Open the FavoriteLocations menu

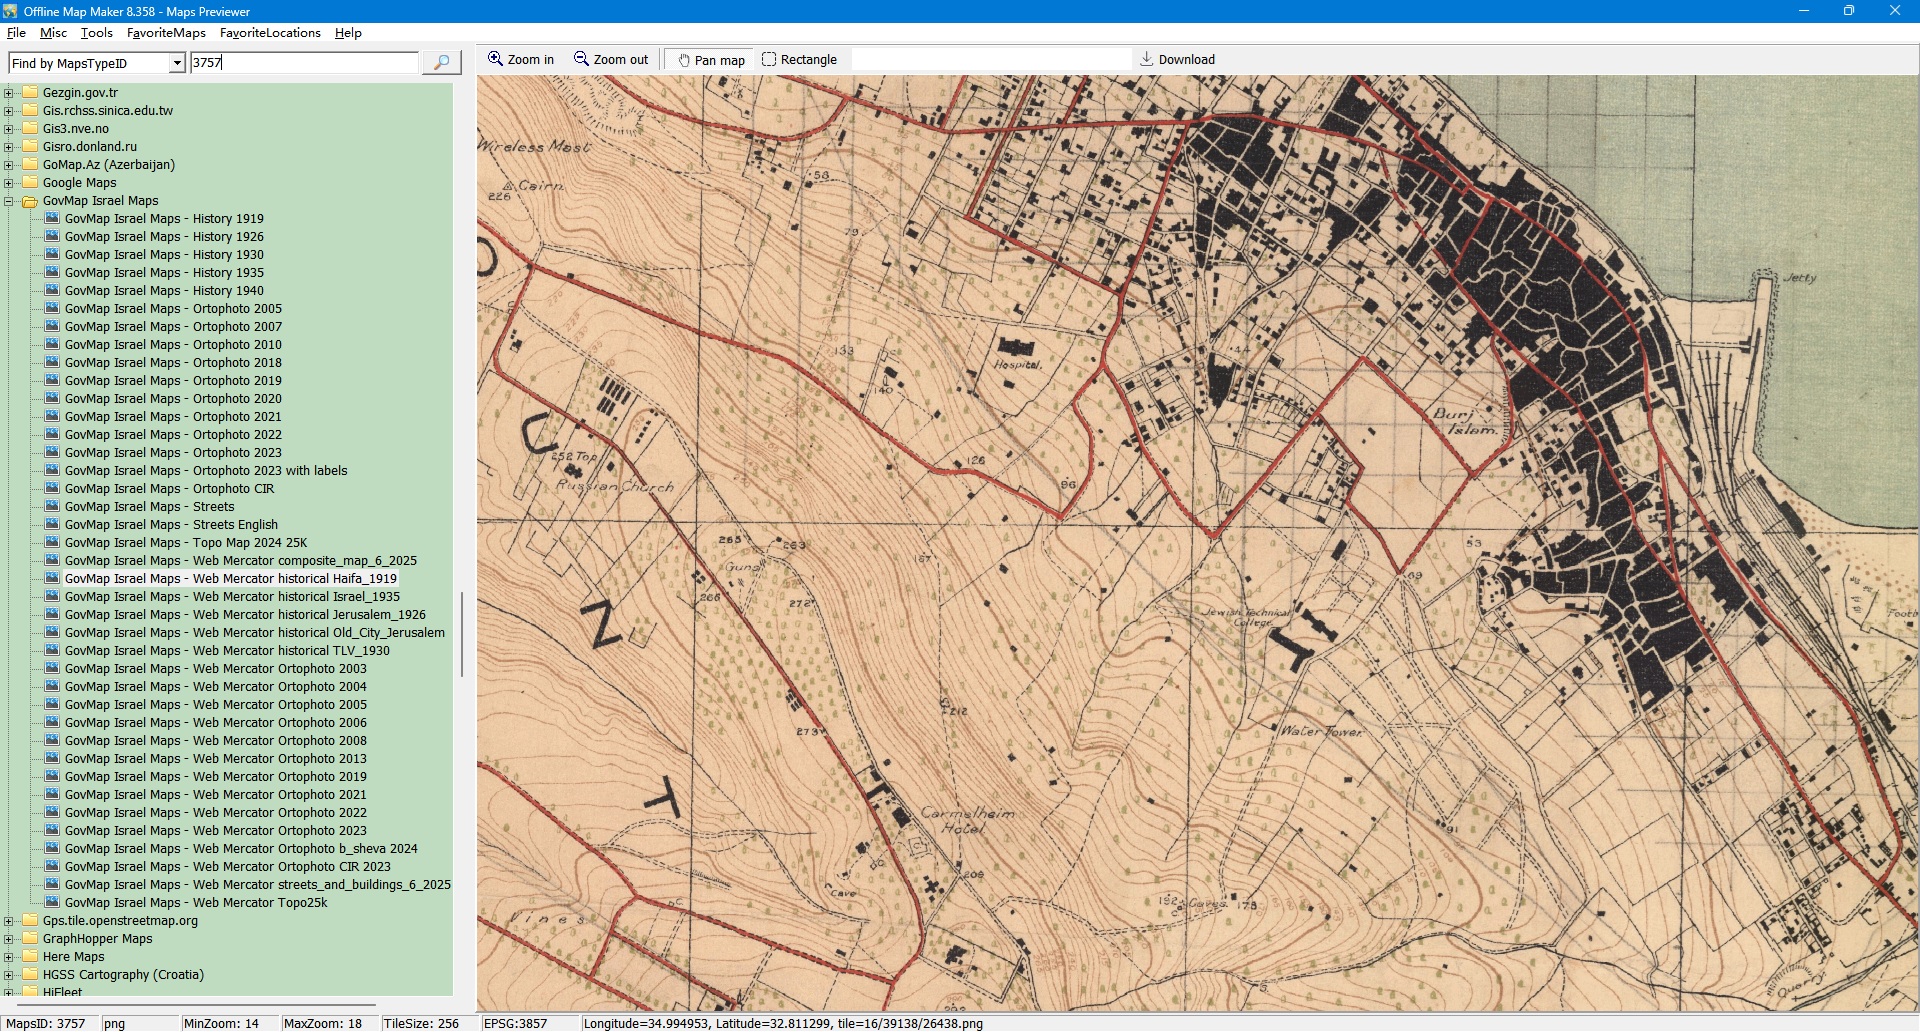tap(270, 33)
